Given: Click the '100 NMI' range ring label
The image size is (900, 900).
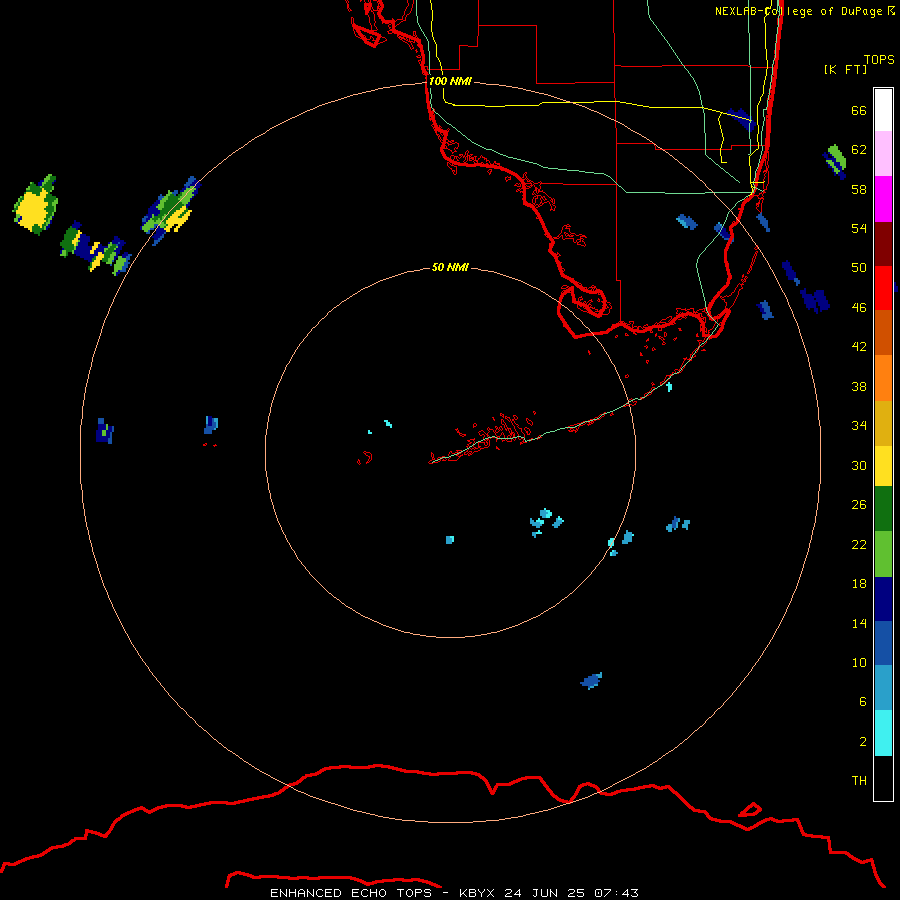Looking at the screenshot, I should (x=450, y=81).
